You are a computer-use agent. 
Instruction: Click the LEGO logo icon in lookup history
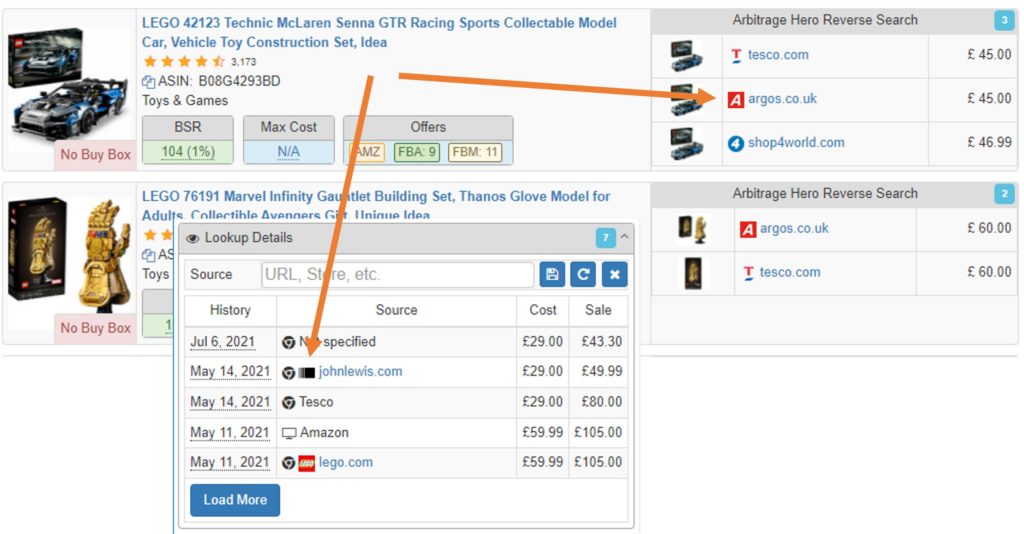[x=307, y=462]
